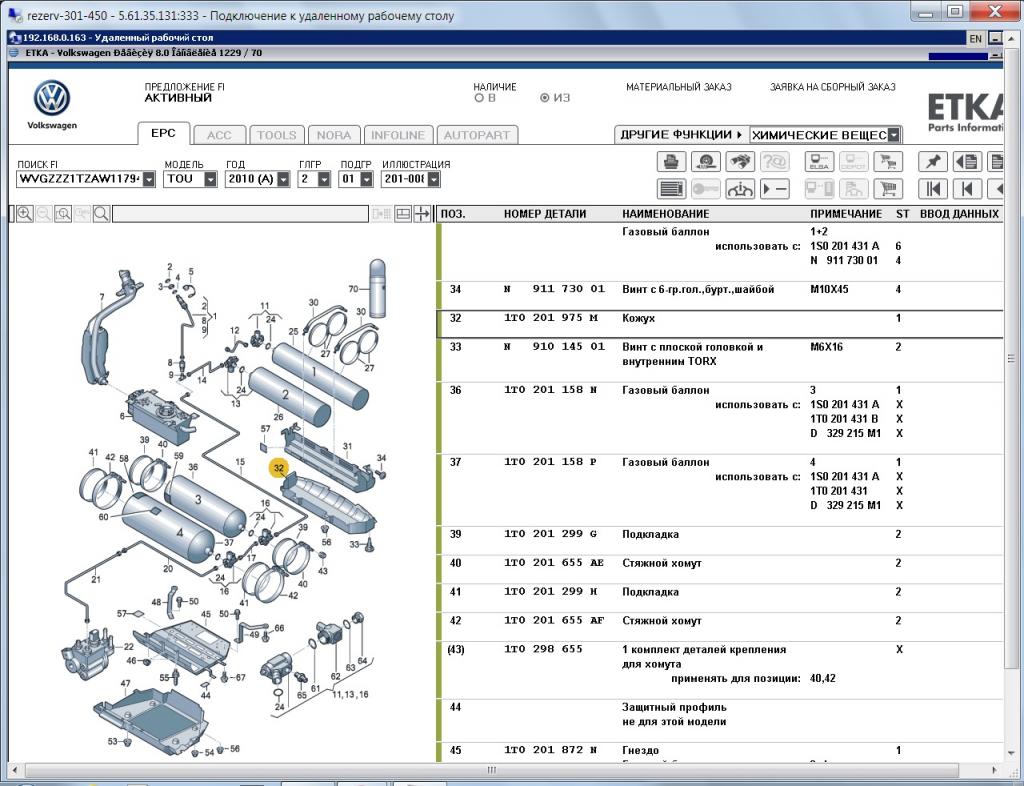The width and height of the screenshot is (1024, 786).
Task: Click the divider arrow icon beside the layout icon
Action: click(x=423, y=213)
